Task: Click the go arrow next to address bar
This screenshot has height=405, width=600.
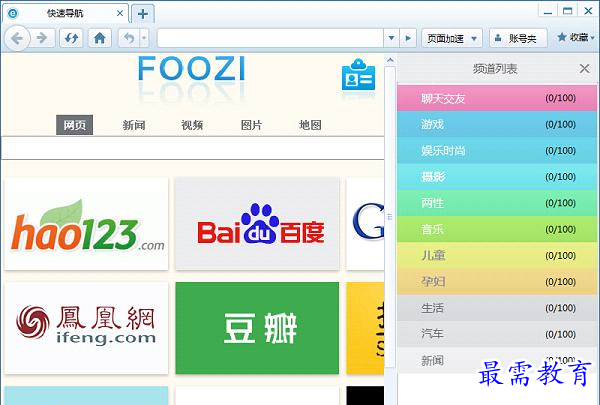Action: [x=408, y=38]
